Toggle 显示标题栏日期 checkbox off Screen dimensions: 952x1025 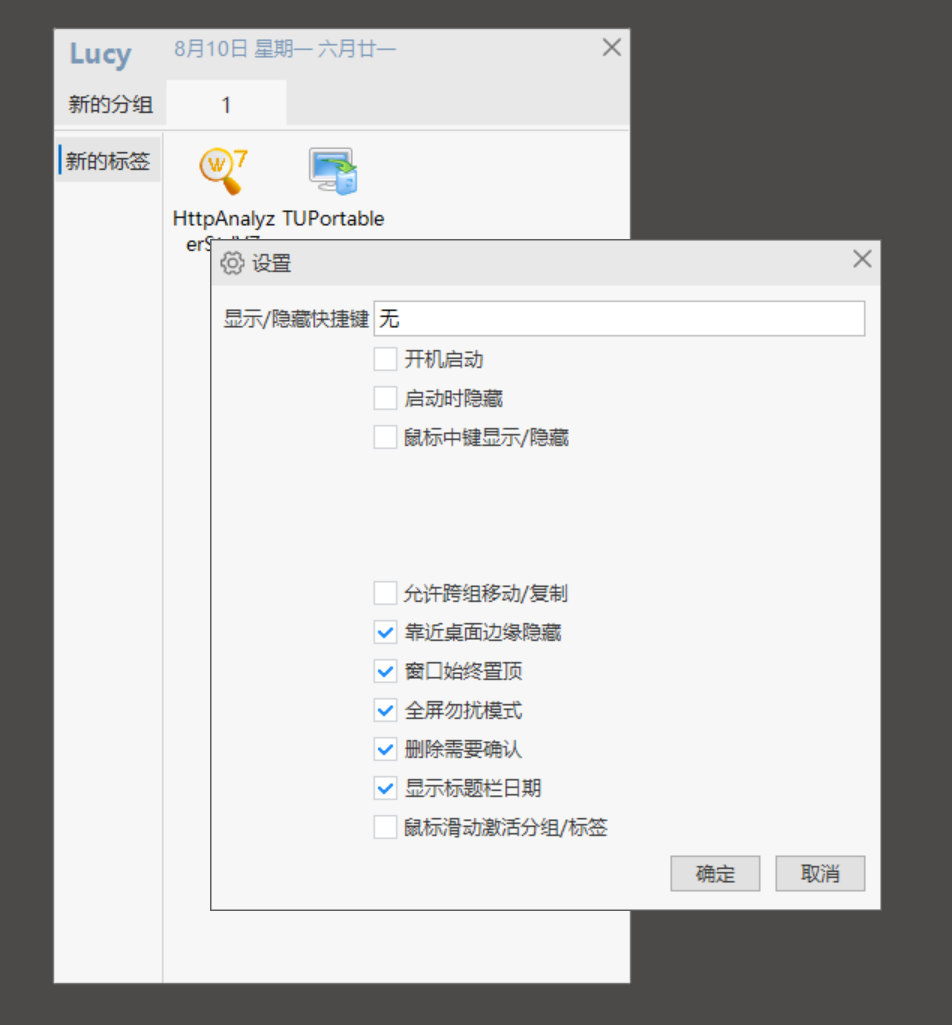[385, 788]
